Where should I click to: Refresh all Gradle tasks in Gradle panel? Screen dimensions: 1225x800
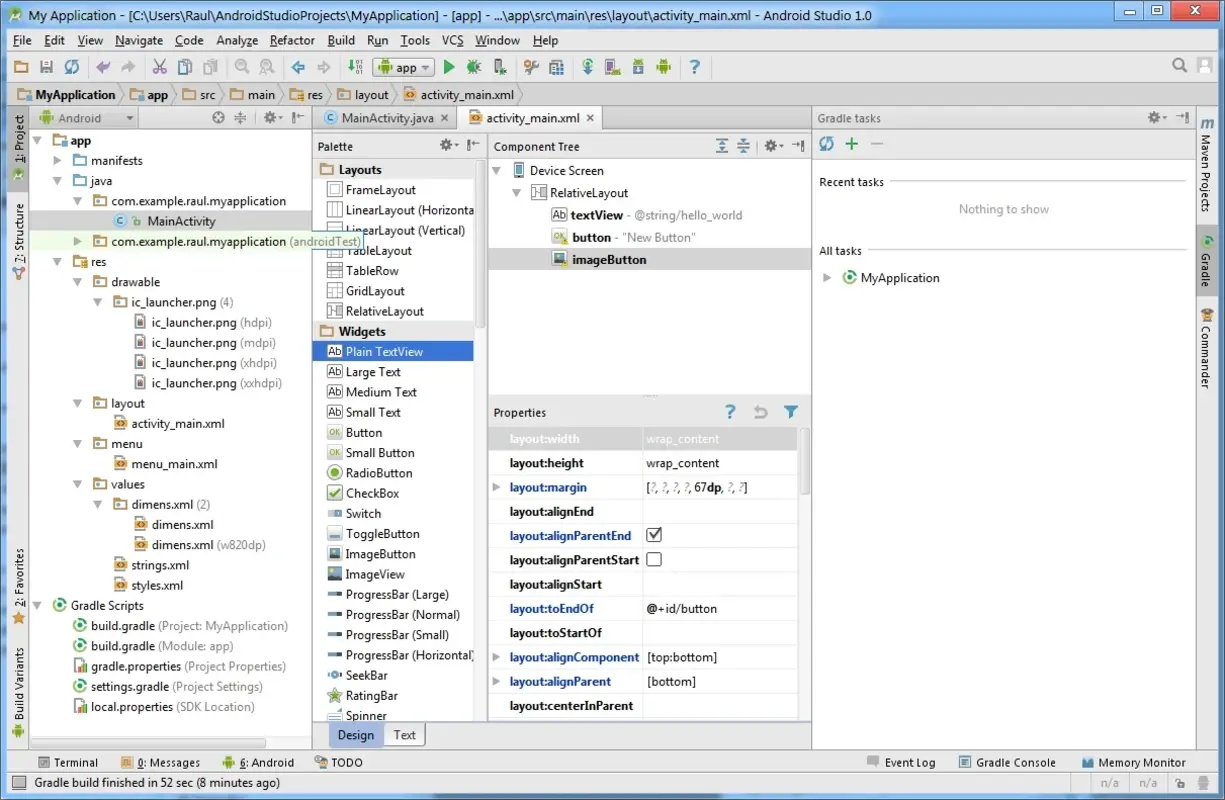coord(826,143)
